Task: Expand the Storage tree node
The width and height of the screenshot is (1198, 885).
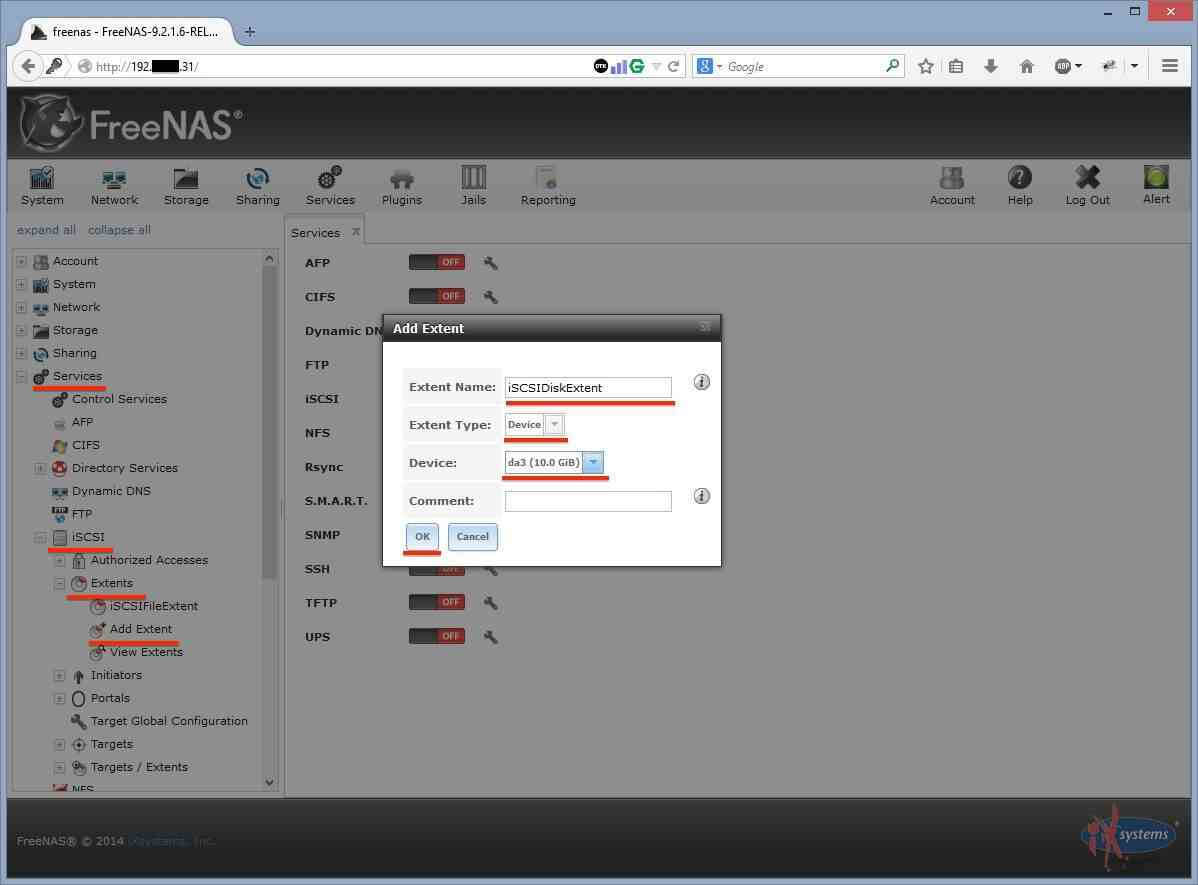Action: (21, 331)
